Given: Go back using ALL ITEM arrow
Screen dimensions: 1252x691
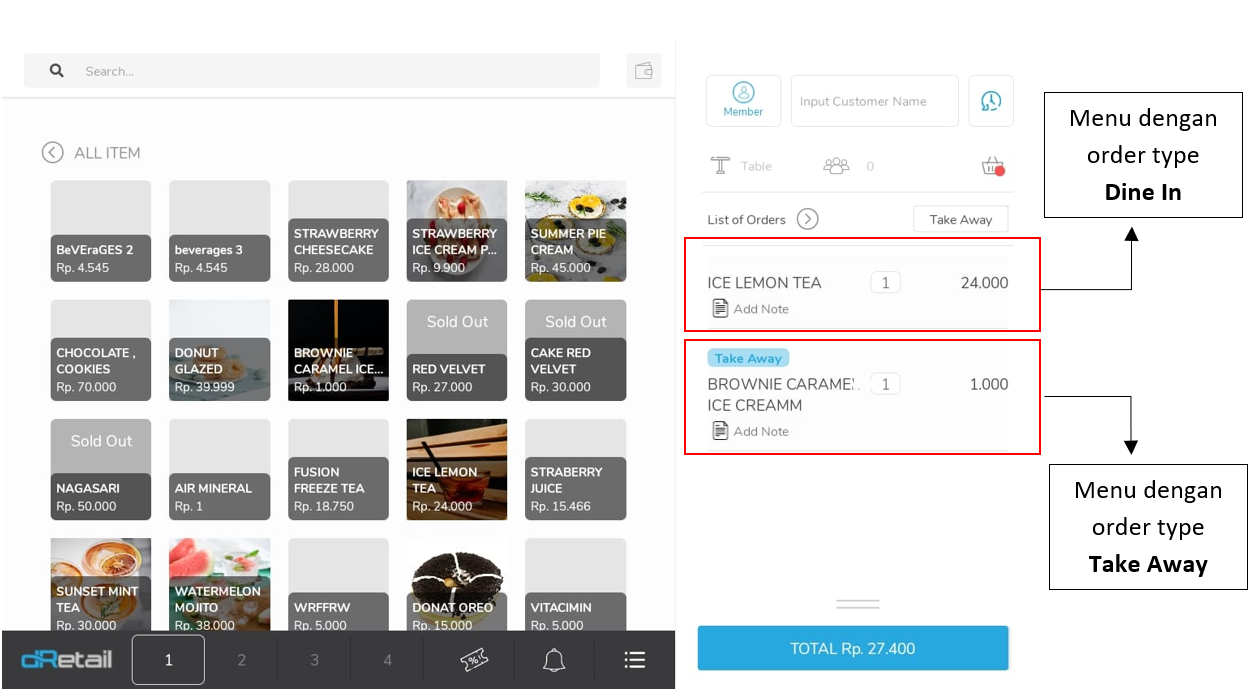Looking at the screenshot, I should pos(52,153).
